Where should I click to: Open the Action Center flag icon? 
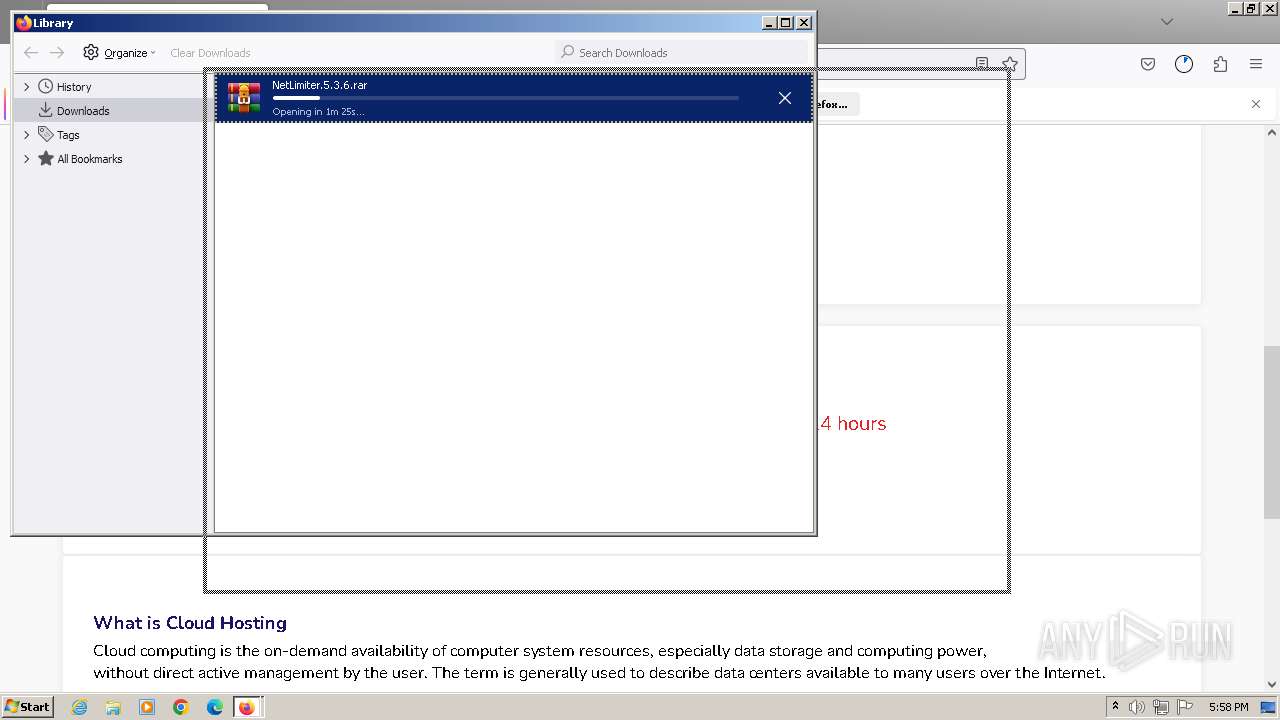tap(1186, 707)
